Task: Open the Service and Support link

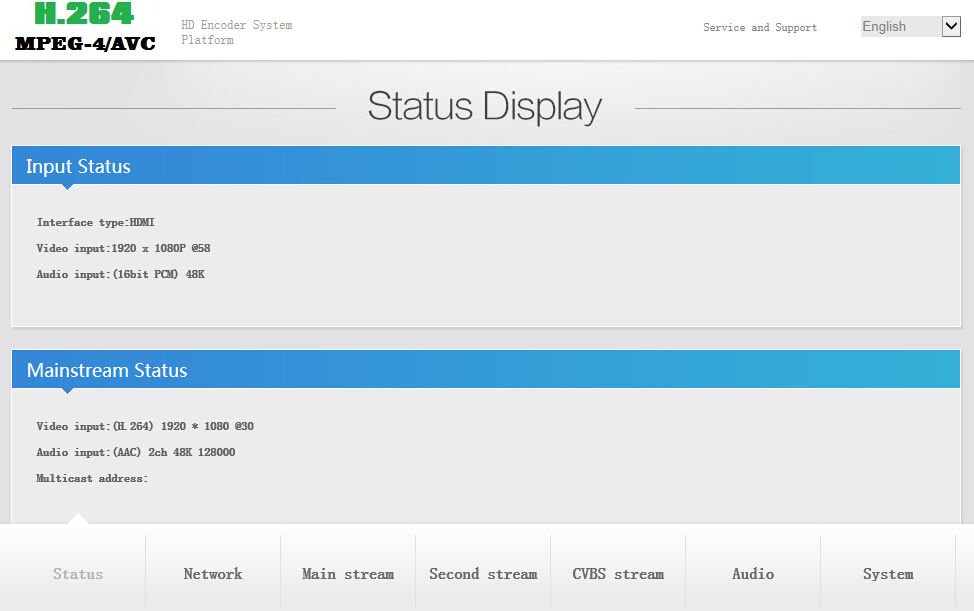Action: (x=759, y=27)
